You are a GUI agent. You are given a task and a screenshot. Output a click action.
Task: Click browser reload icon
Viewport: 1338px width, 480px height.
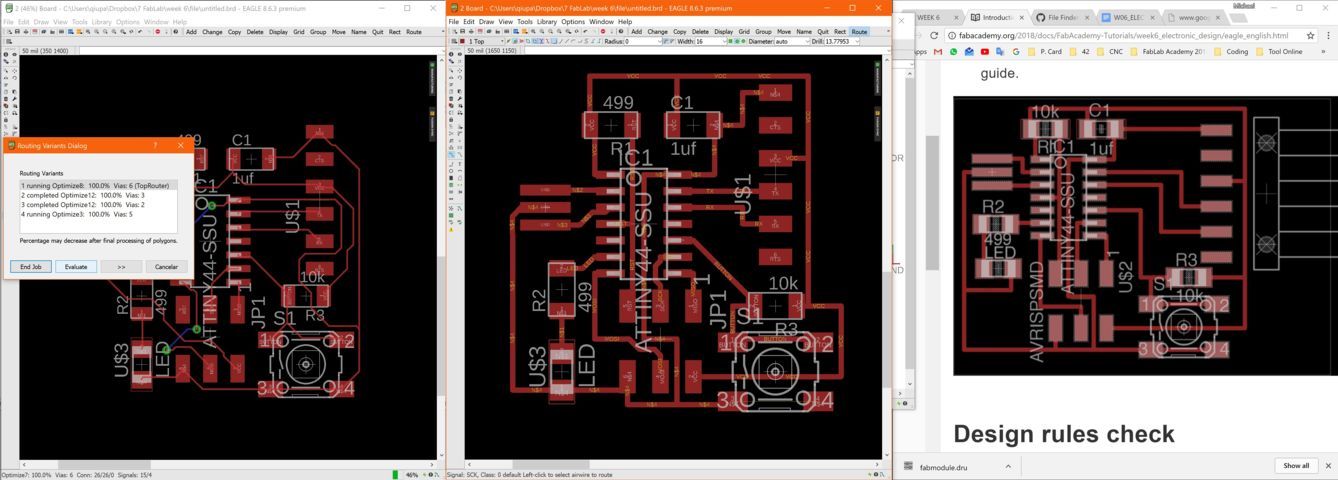[x=934, y=35]
